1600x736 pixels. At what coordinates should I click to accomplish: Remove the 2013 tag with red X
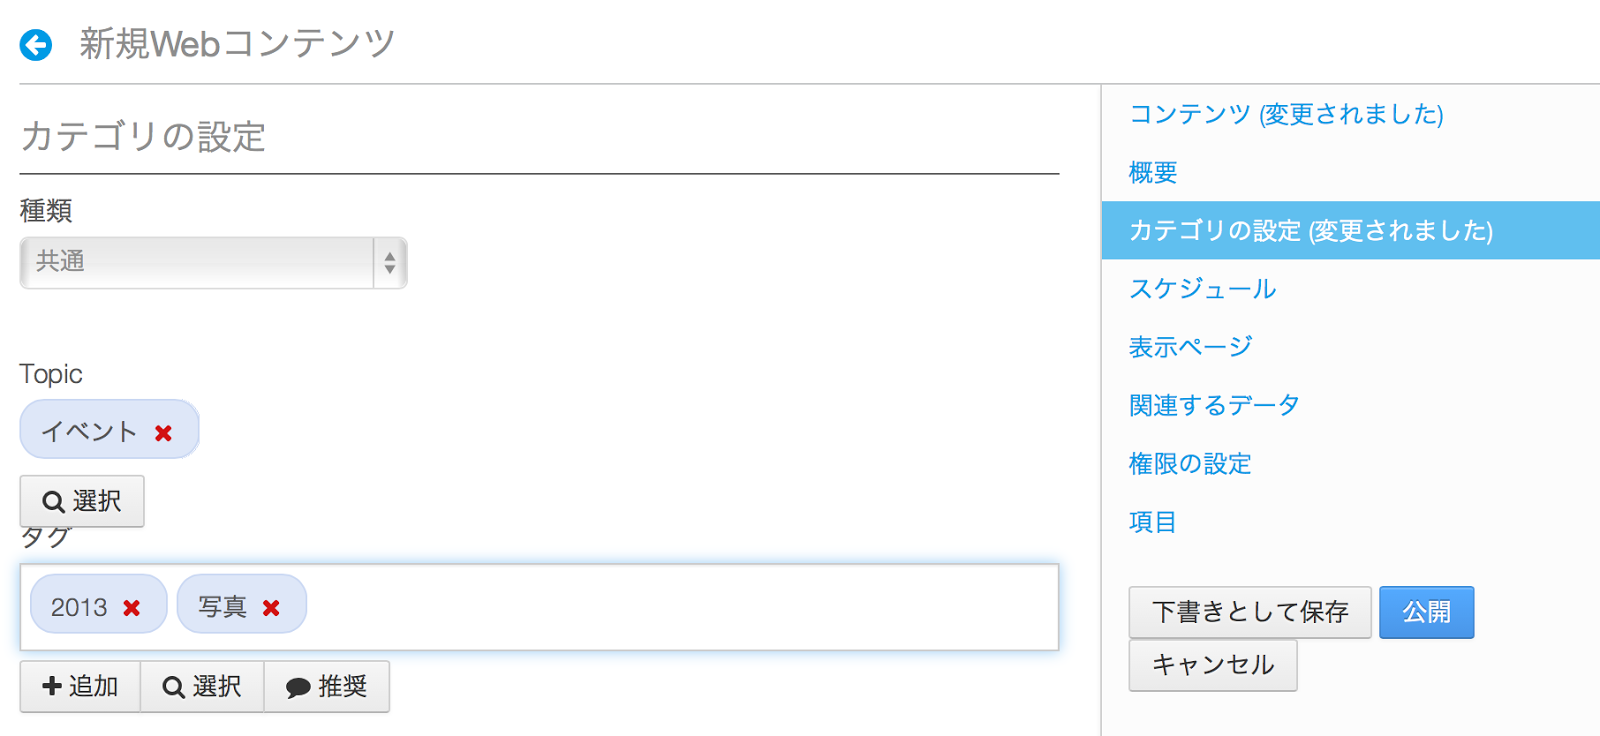(x=131, y=608)
